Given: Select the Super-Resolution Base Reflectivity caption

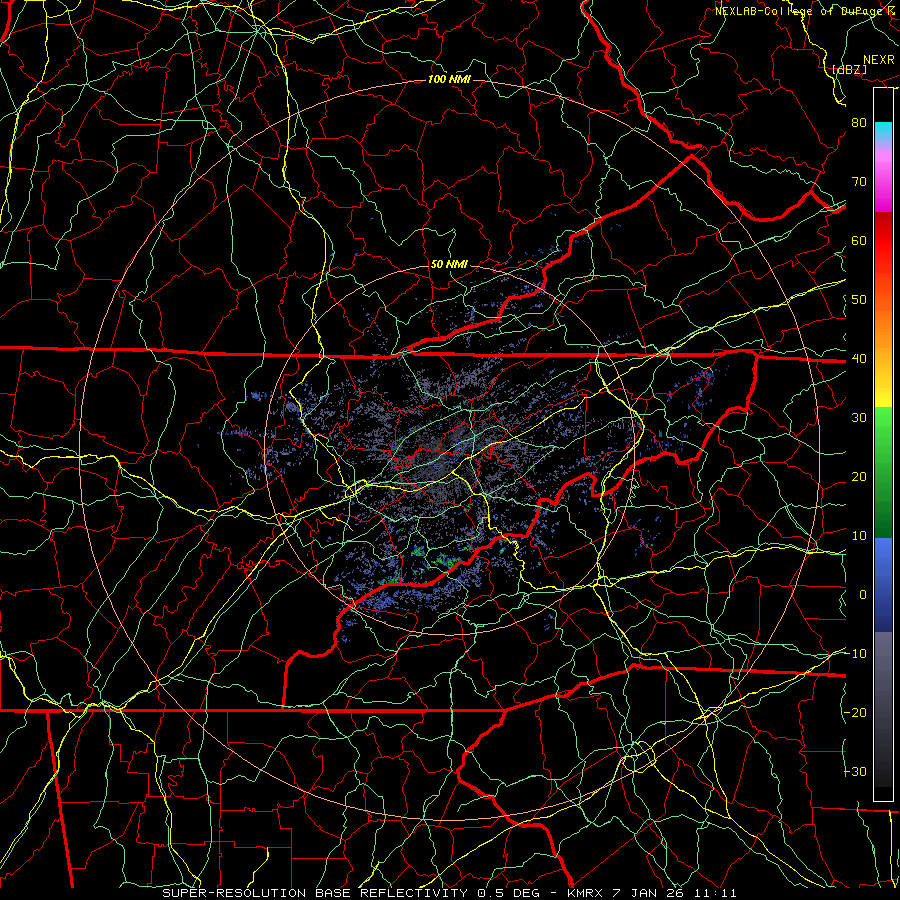Looking at the screenshot, I should click(449, 893).
